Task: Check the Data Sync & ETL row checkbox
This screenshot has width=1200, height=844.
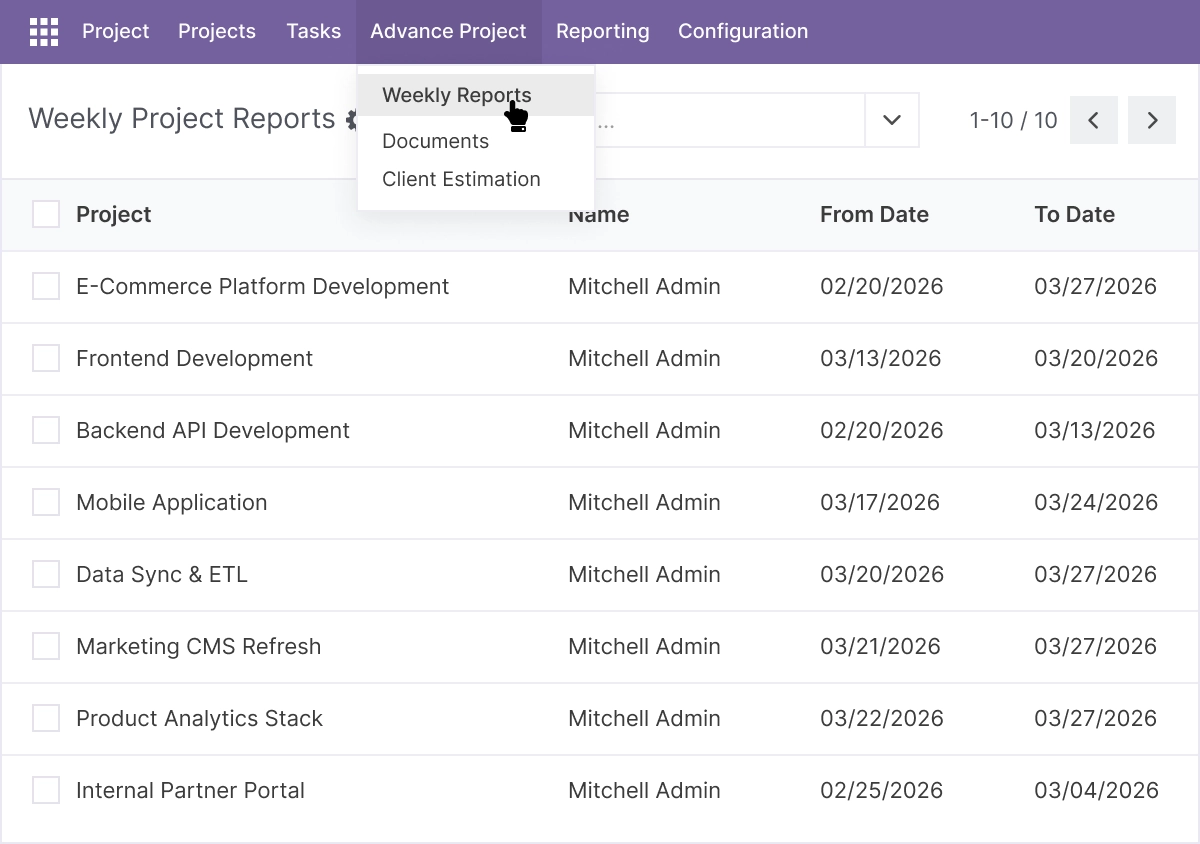Action: (x=46, y=574)
